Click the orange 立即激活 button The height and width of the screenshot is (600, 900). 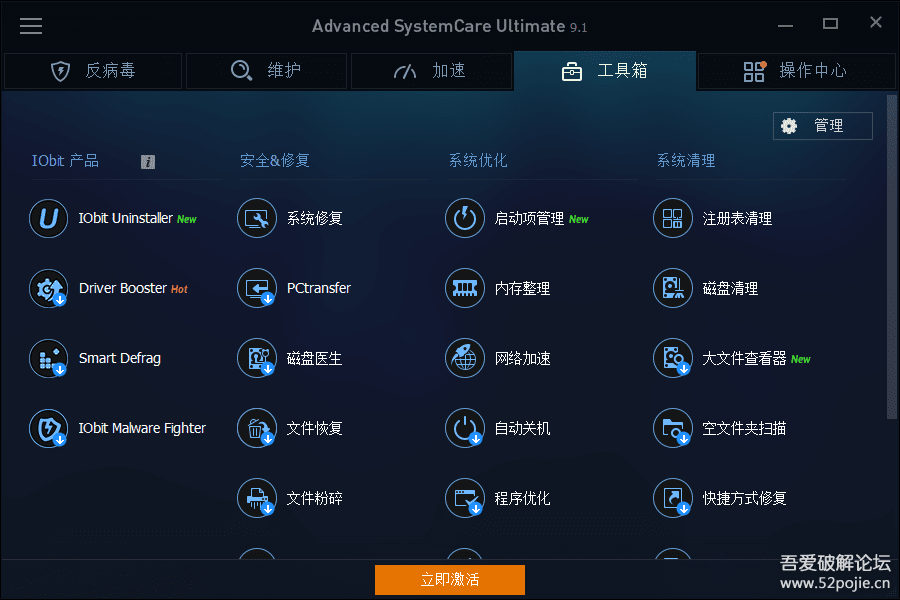pos(449,580)
